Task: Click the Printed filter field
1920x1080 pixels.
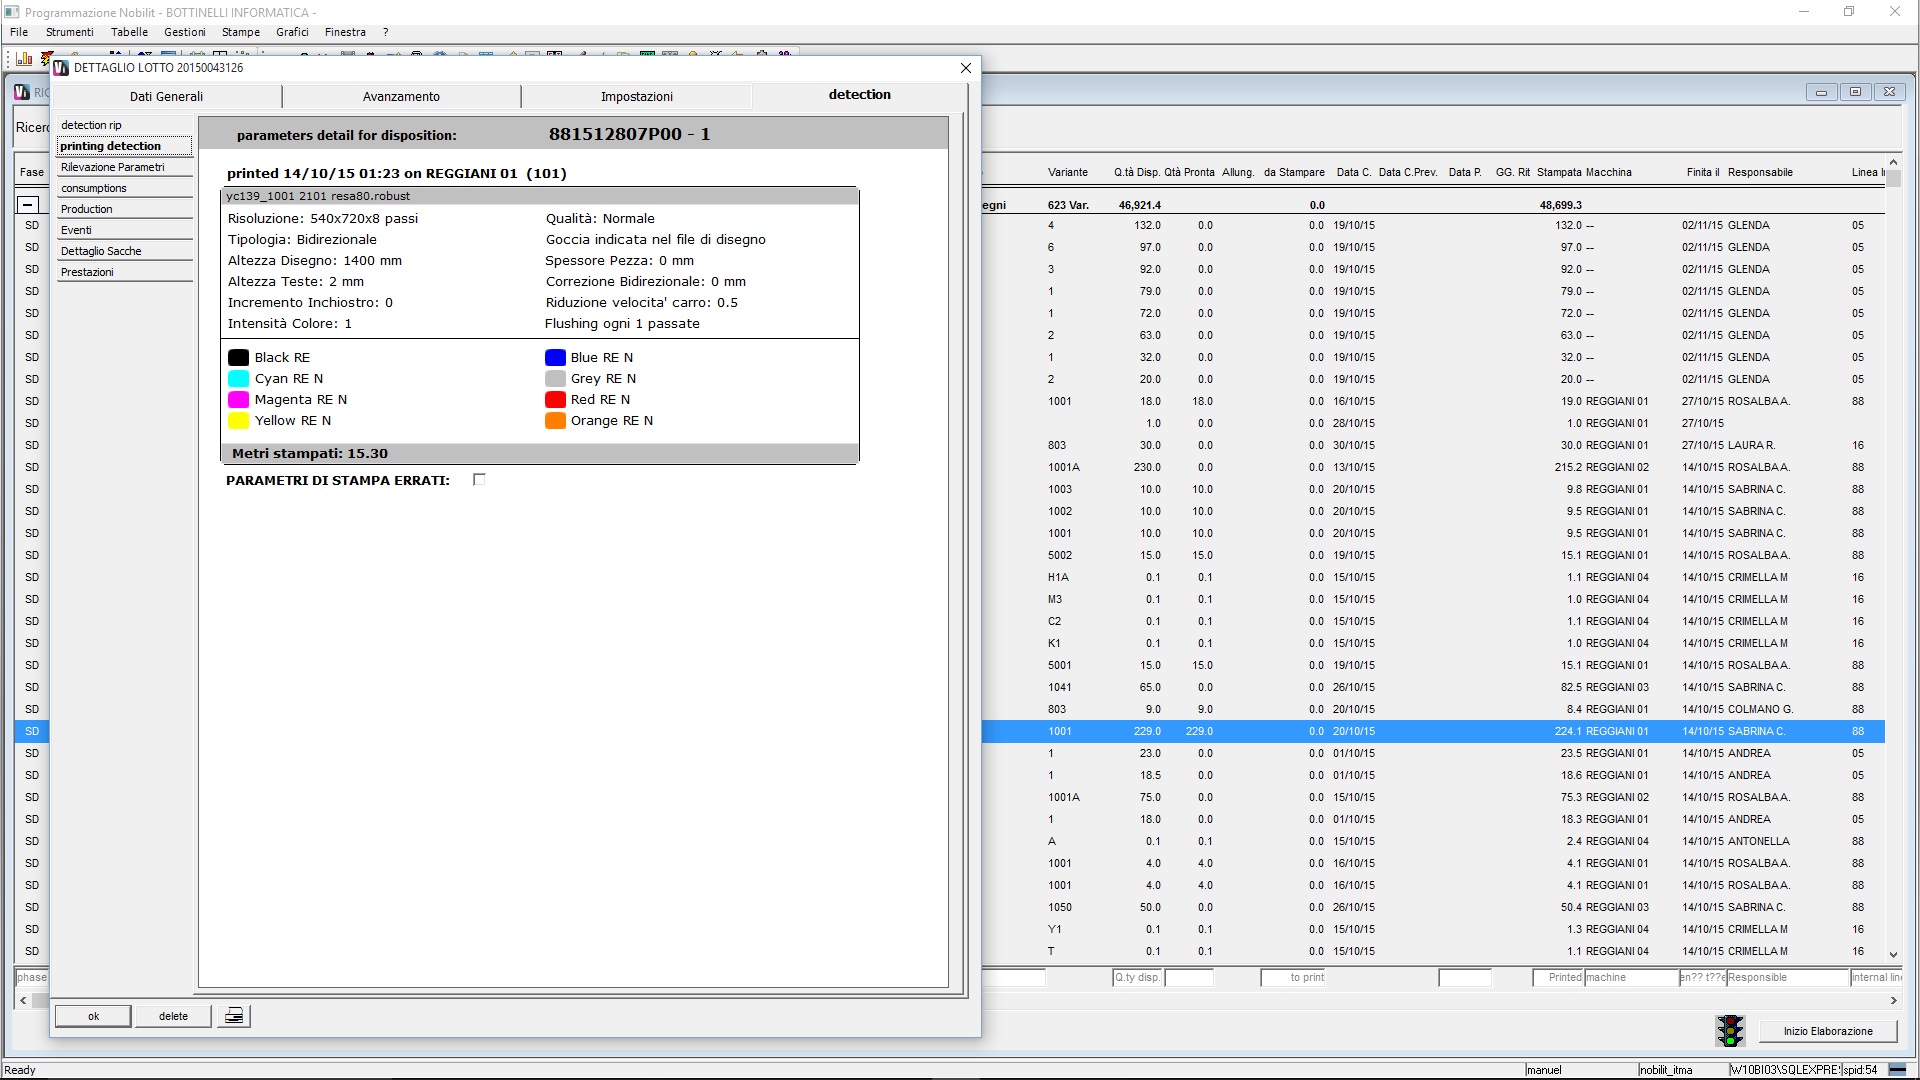Action: [x=1558, y=978]
